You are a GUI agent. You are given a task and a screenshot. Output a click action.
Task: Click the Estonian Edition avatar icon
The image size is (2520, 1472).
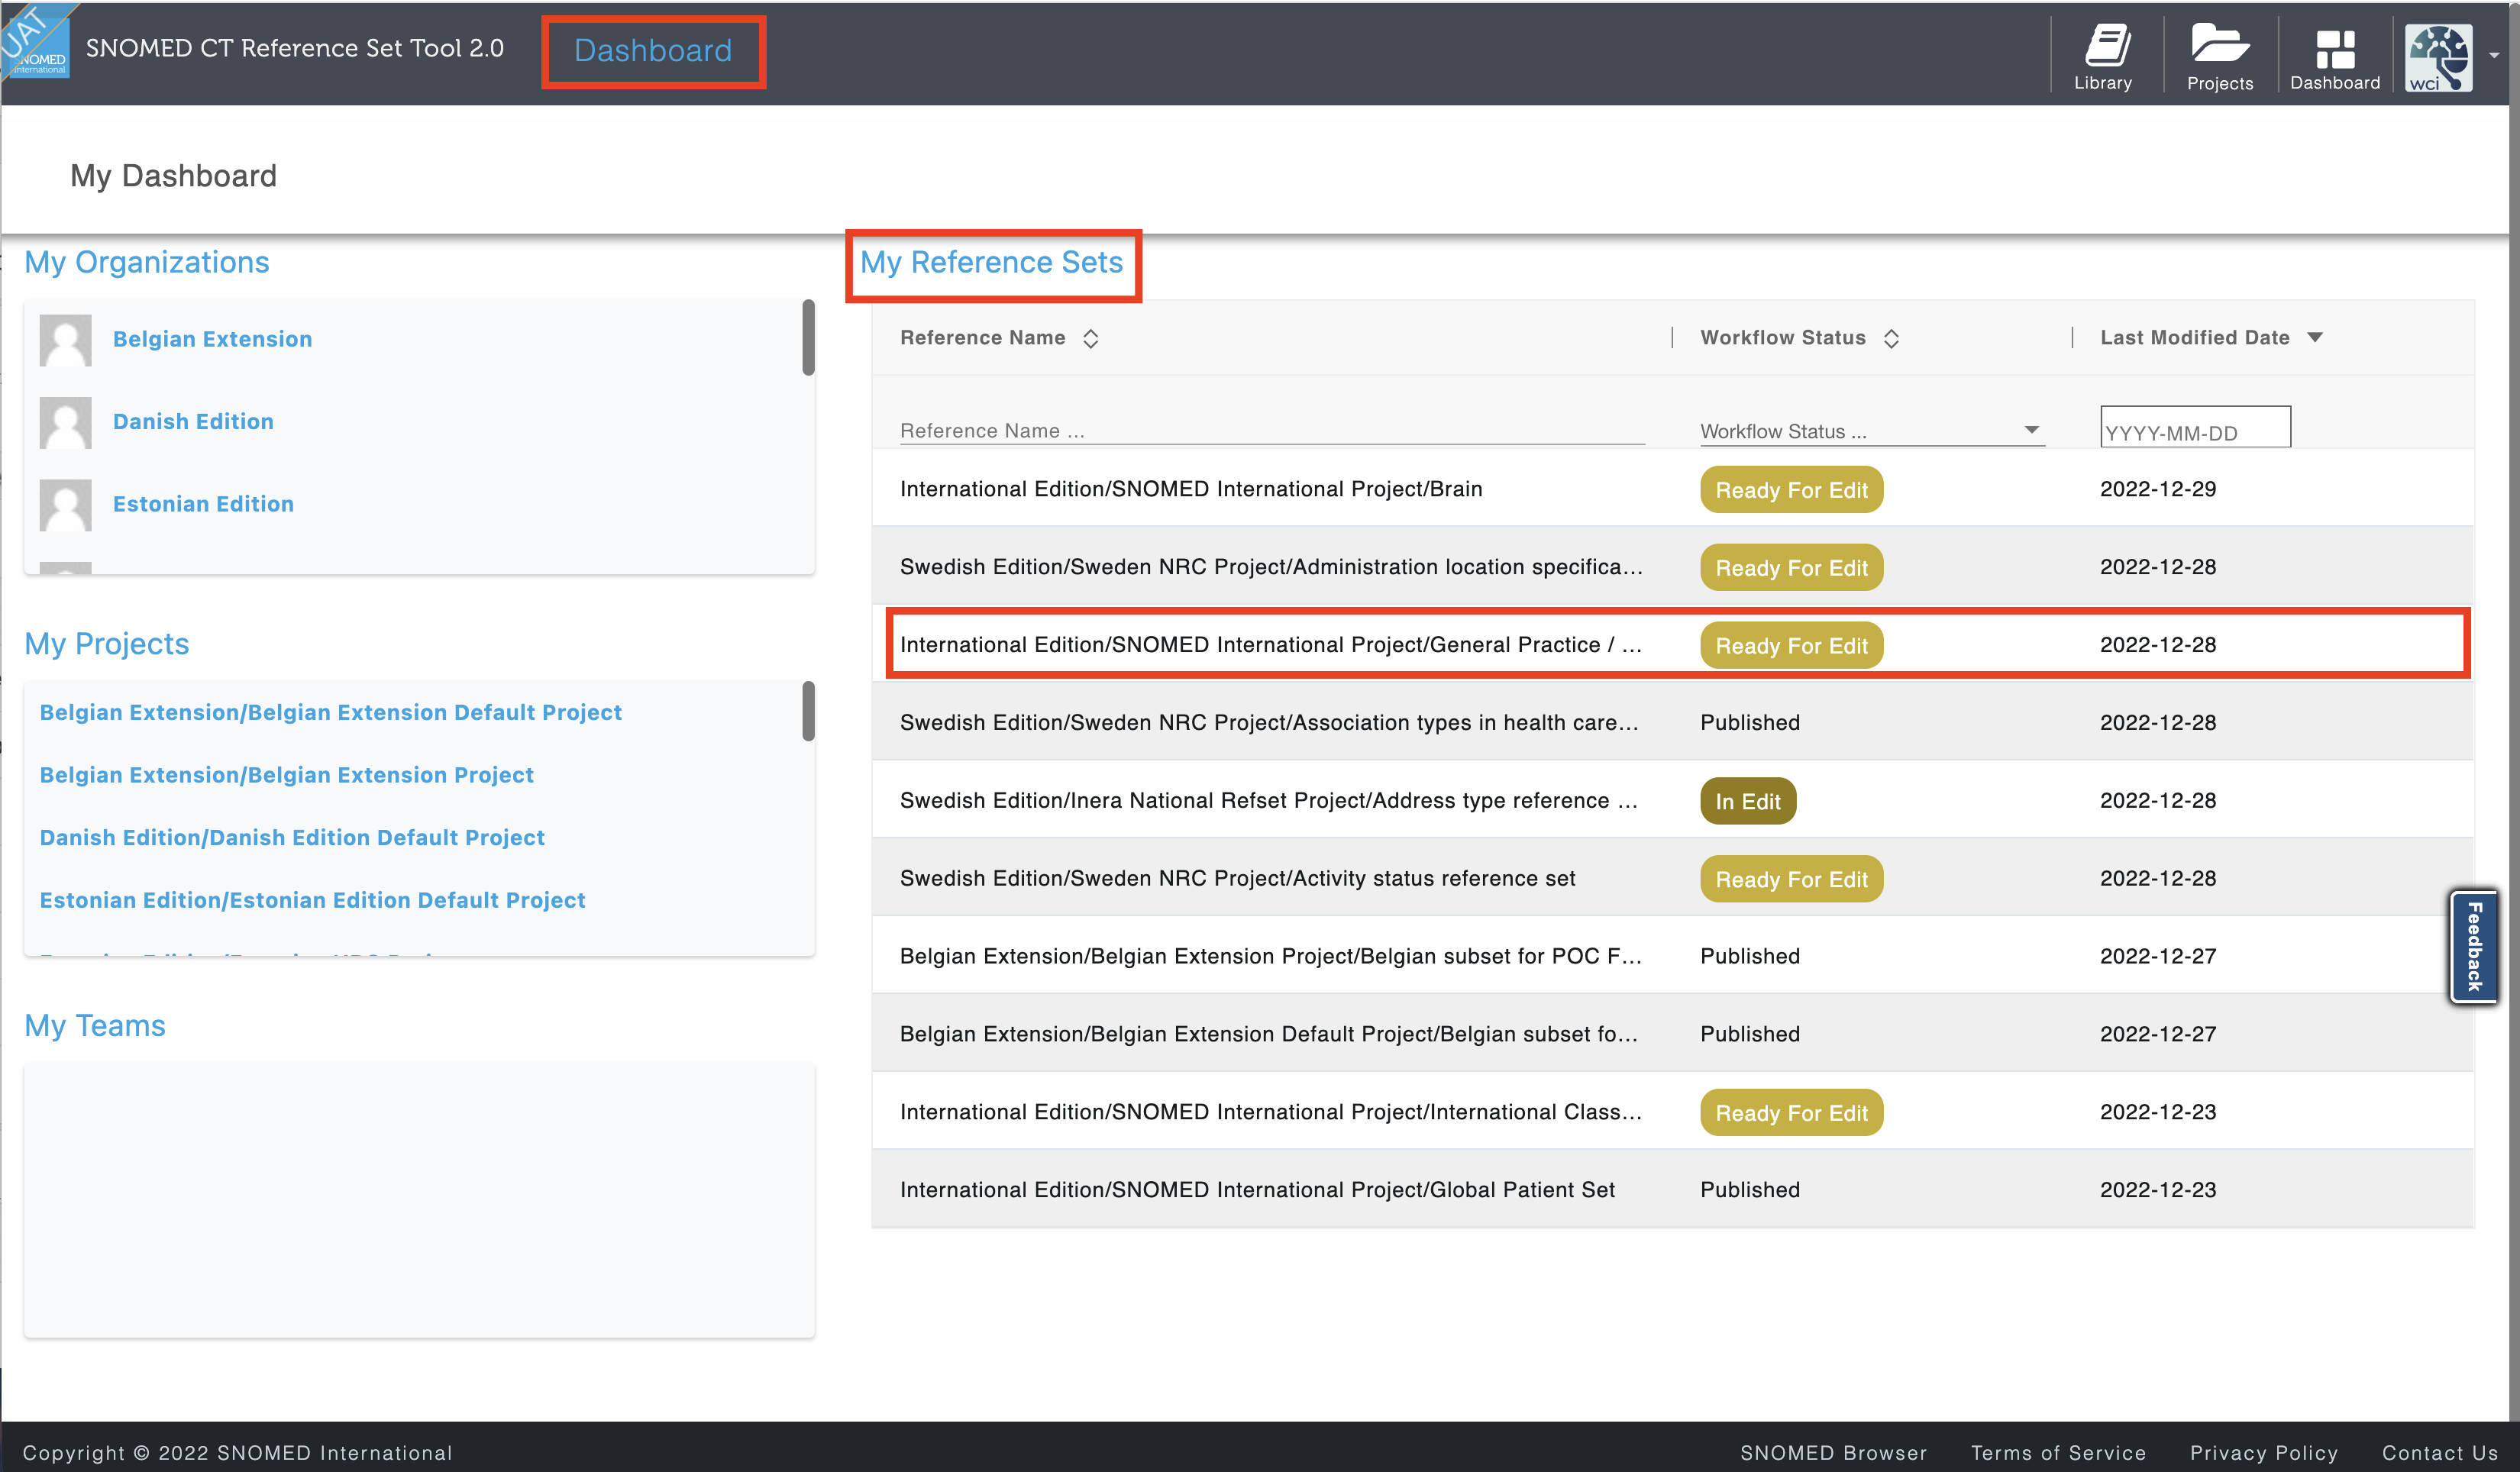[65, 505]
